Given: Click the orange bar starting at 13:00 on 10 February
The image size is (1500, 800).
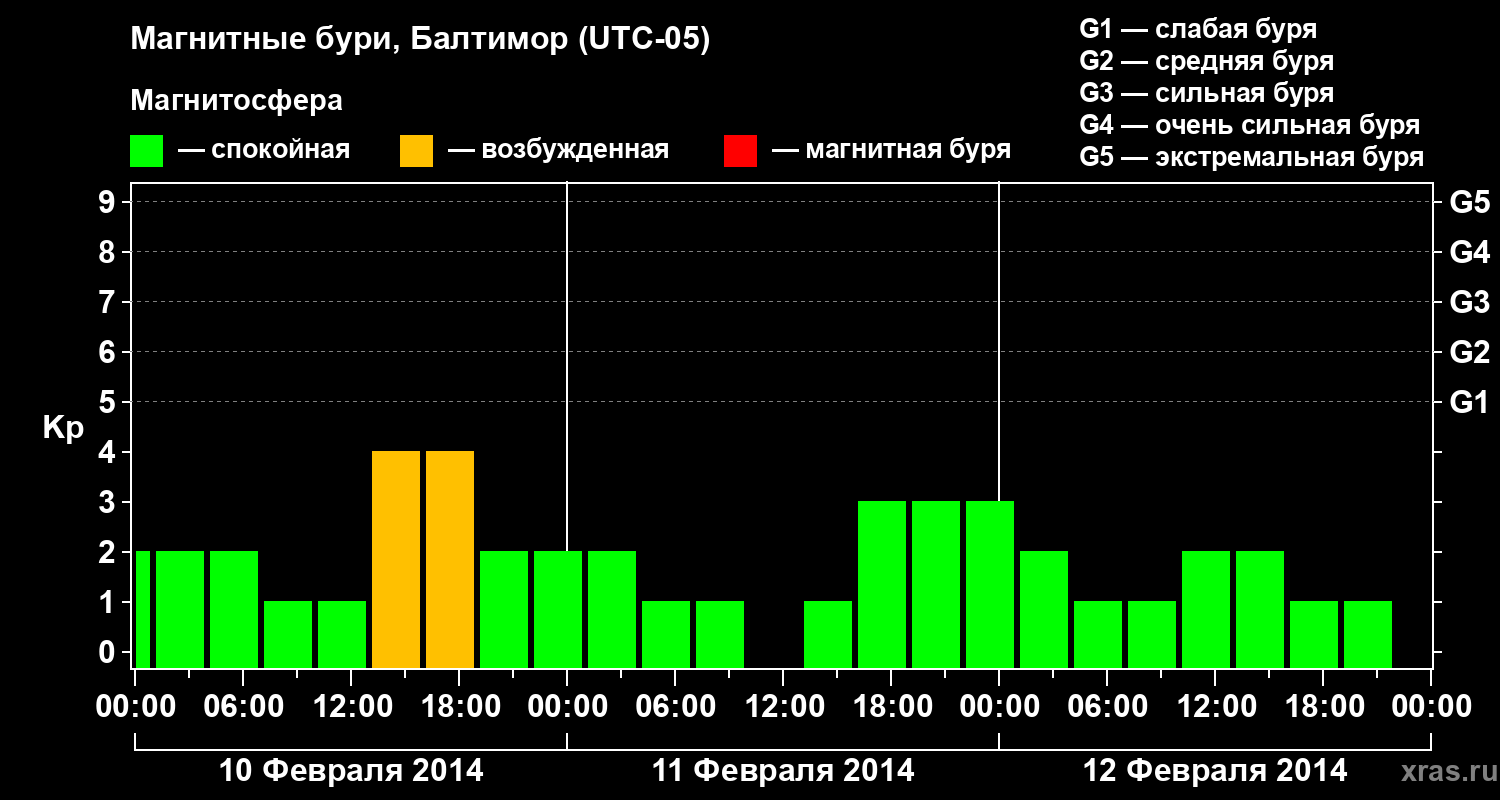Looking at the screenshot, I should pyautogui.click(x=396, y=559).
